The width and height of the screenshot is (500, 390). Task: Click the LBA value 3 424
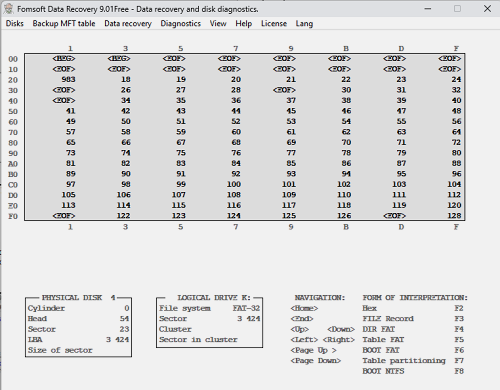[118, 340]
